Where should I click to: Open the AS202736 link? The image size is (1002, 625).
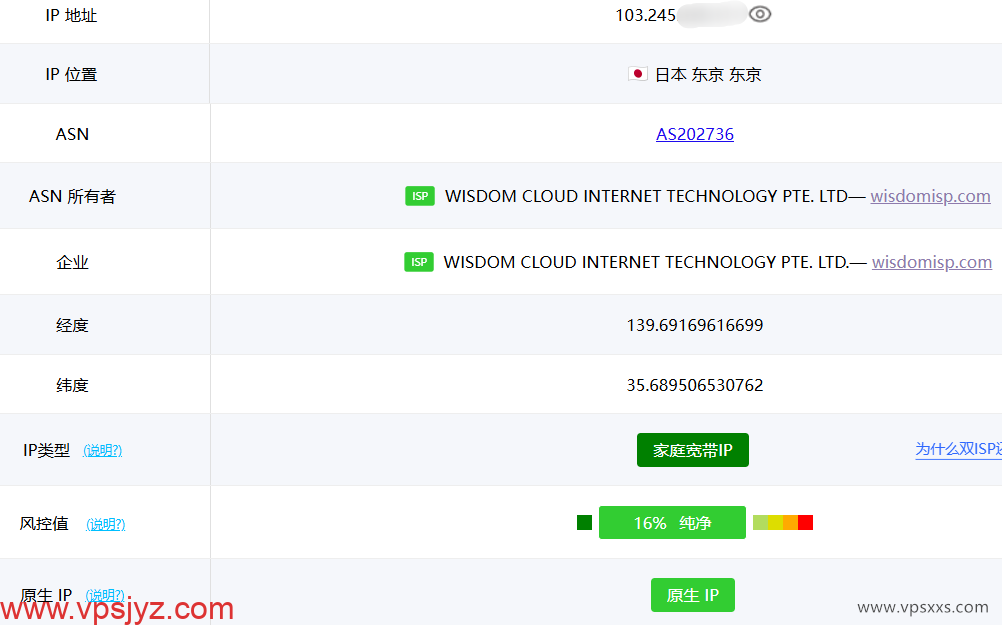[x=695, y=134]
